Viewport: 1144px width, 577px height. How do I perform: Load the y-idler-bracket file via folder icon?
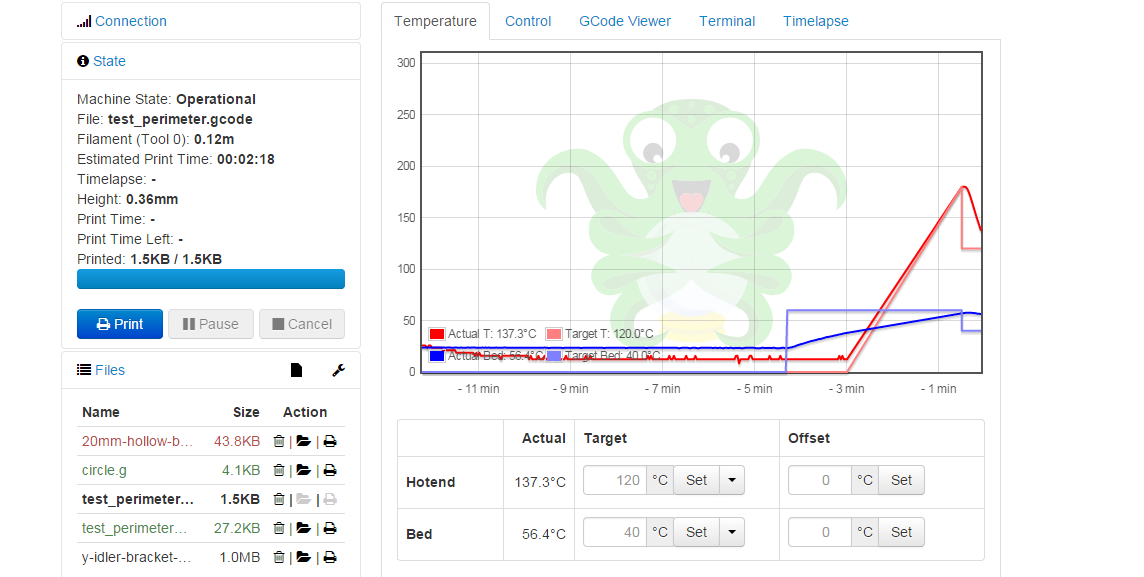point(304,557)
